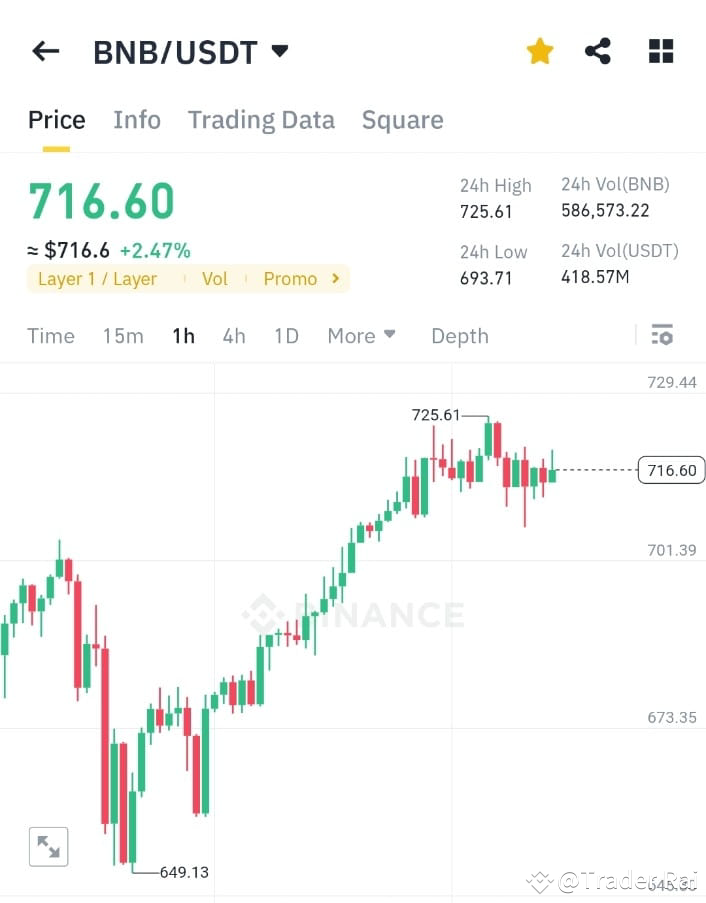Open chart settings icon beside Depth
The height and width of the screenshot is (903, 706).
(662, 336)
